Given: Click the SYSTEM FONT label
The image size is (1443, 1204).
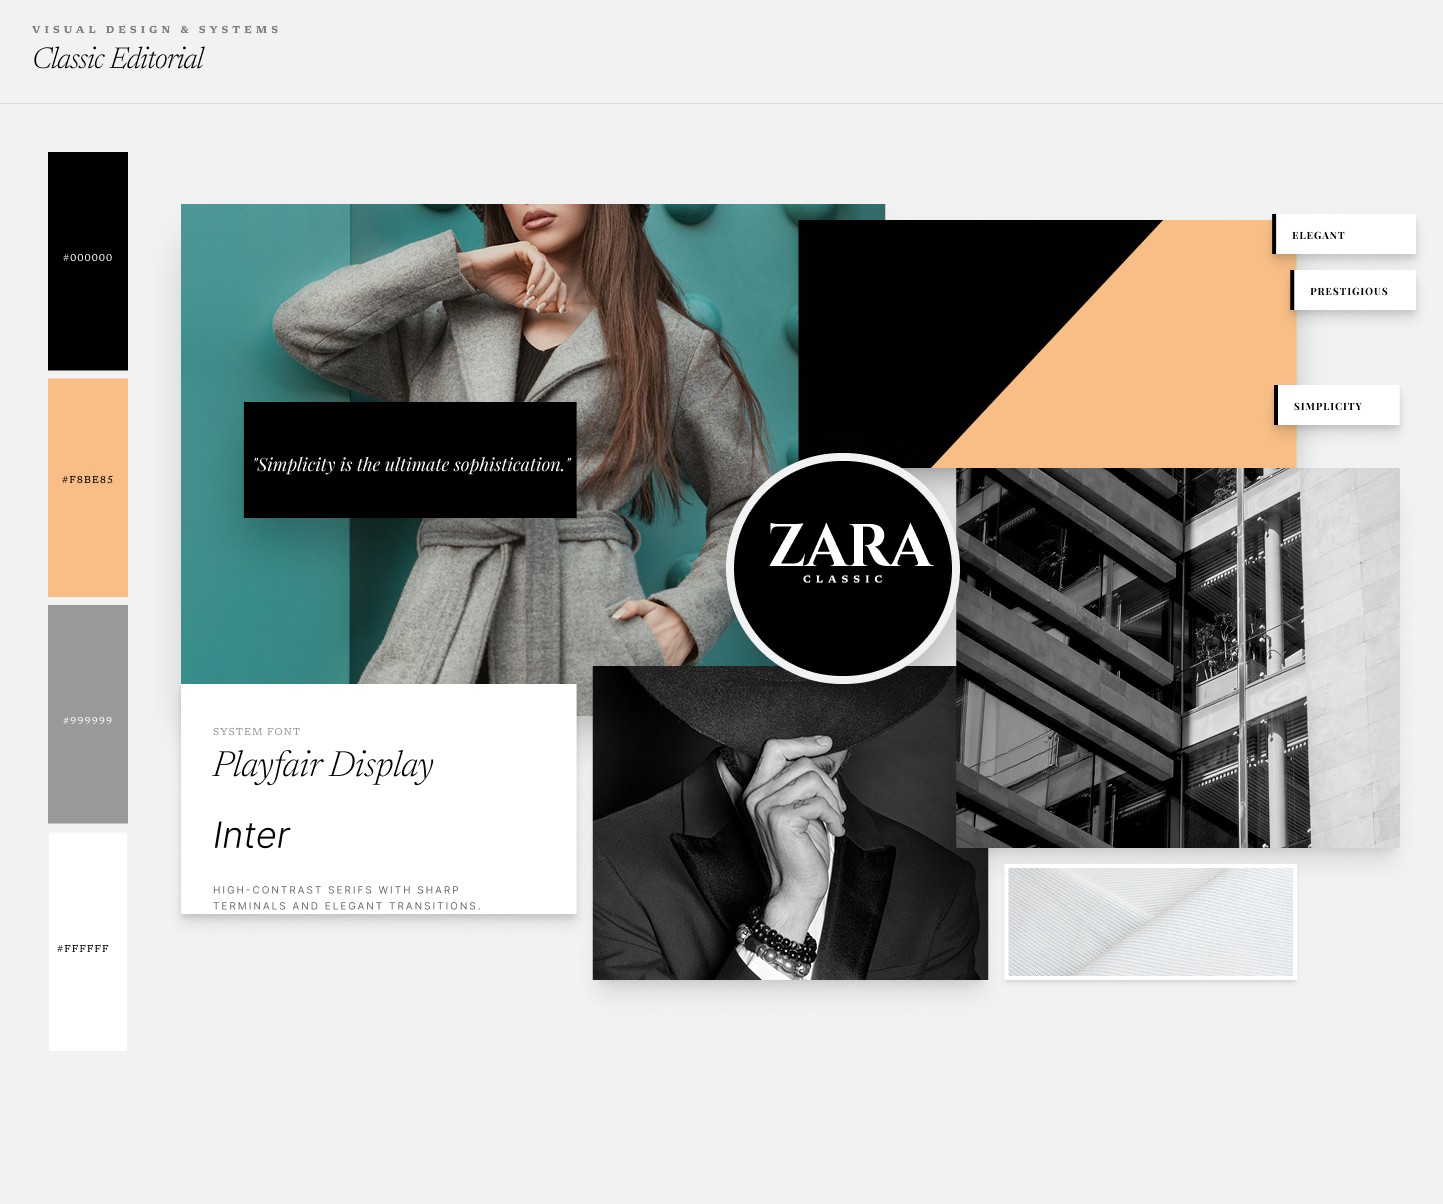Looking at the screenshot, I should click(256, 731).
